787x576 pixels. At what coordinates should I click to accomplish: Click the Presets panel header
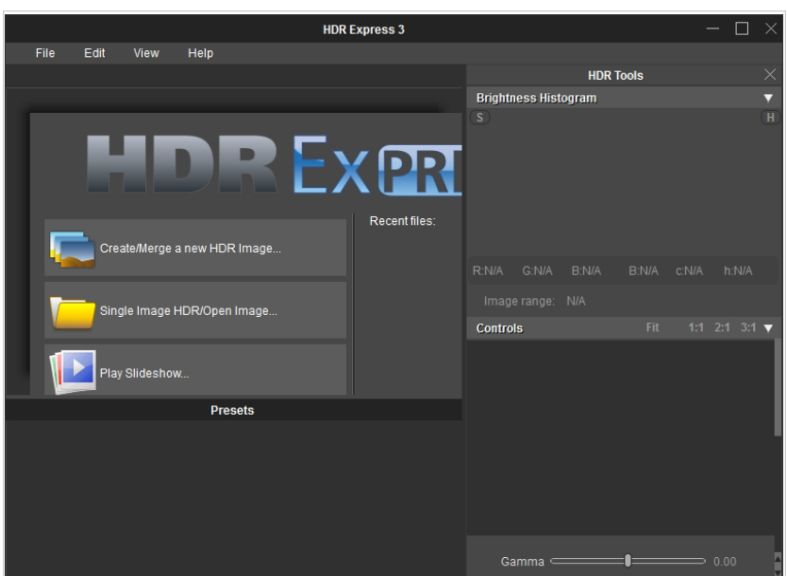(233, 410)
